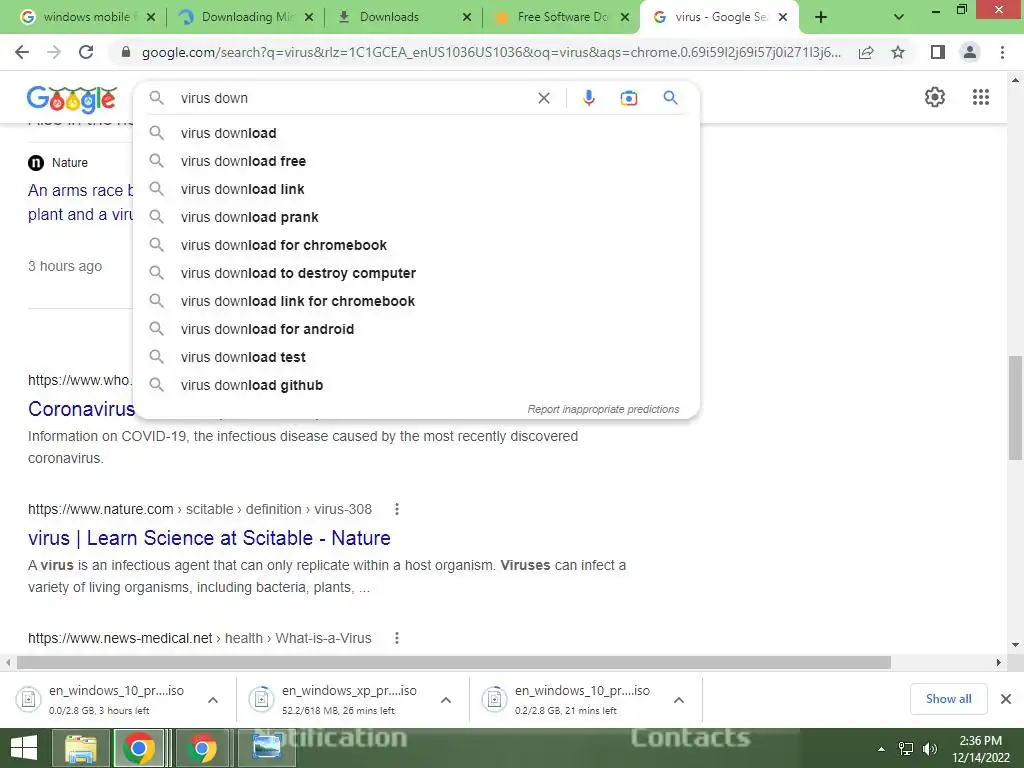The image size is (1024, 768).
Task: Select the 'virus download test' suggestion
Action: click(x=416, y=358)
